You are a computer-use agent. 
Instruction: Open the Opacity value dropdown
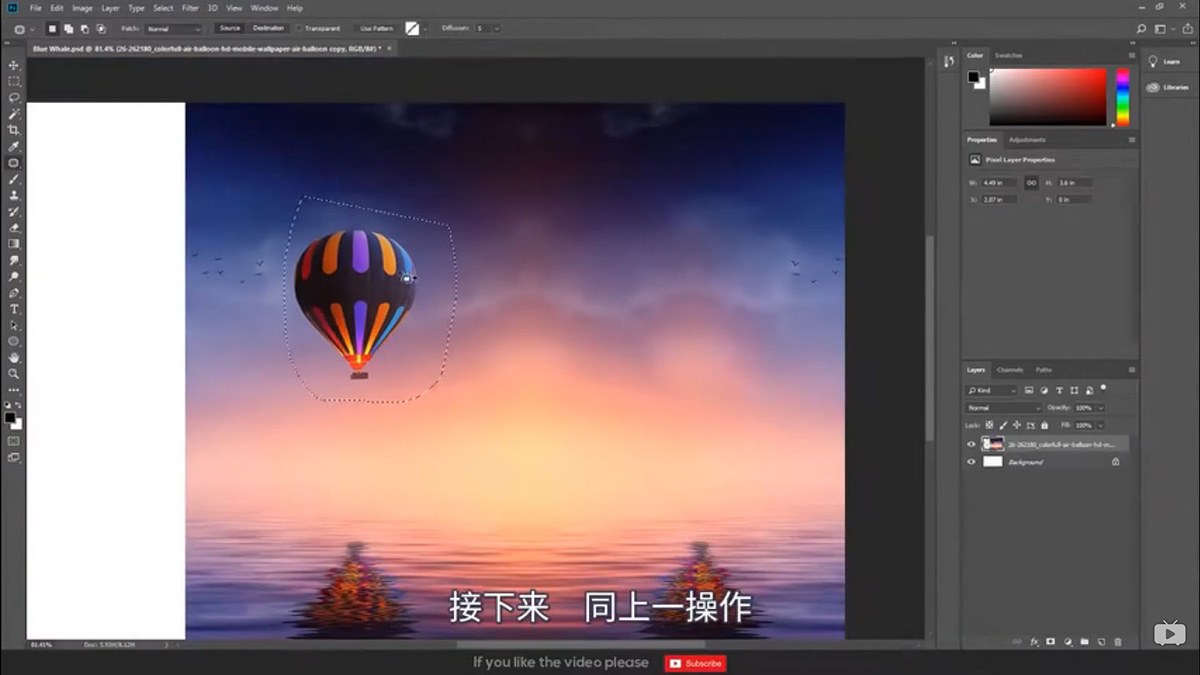[1101, 408]
